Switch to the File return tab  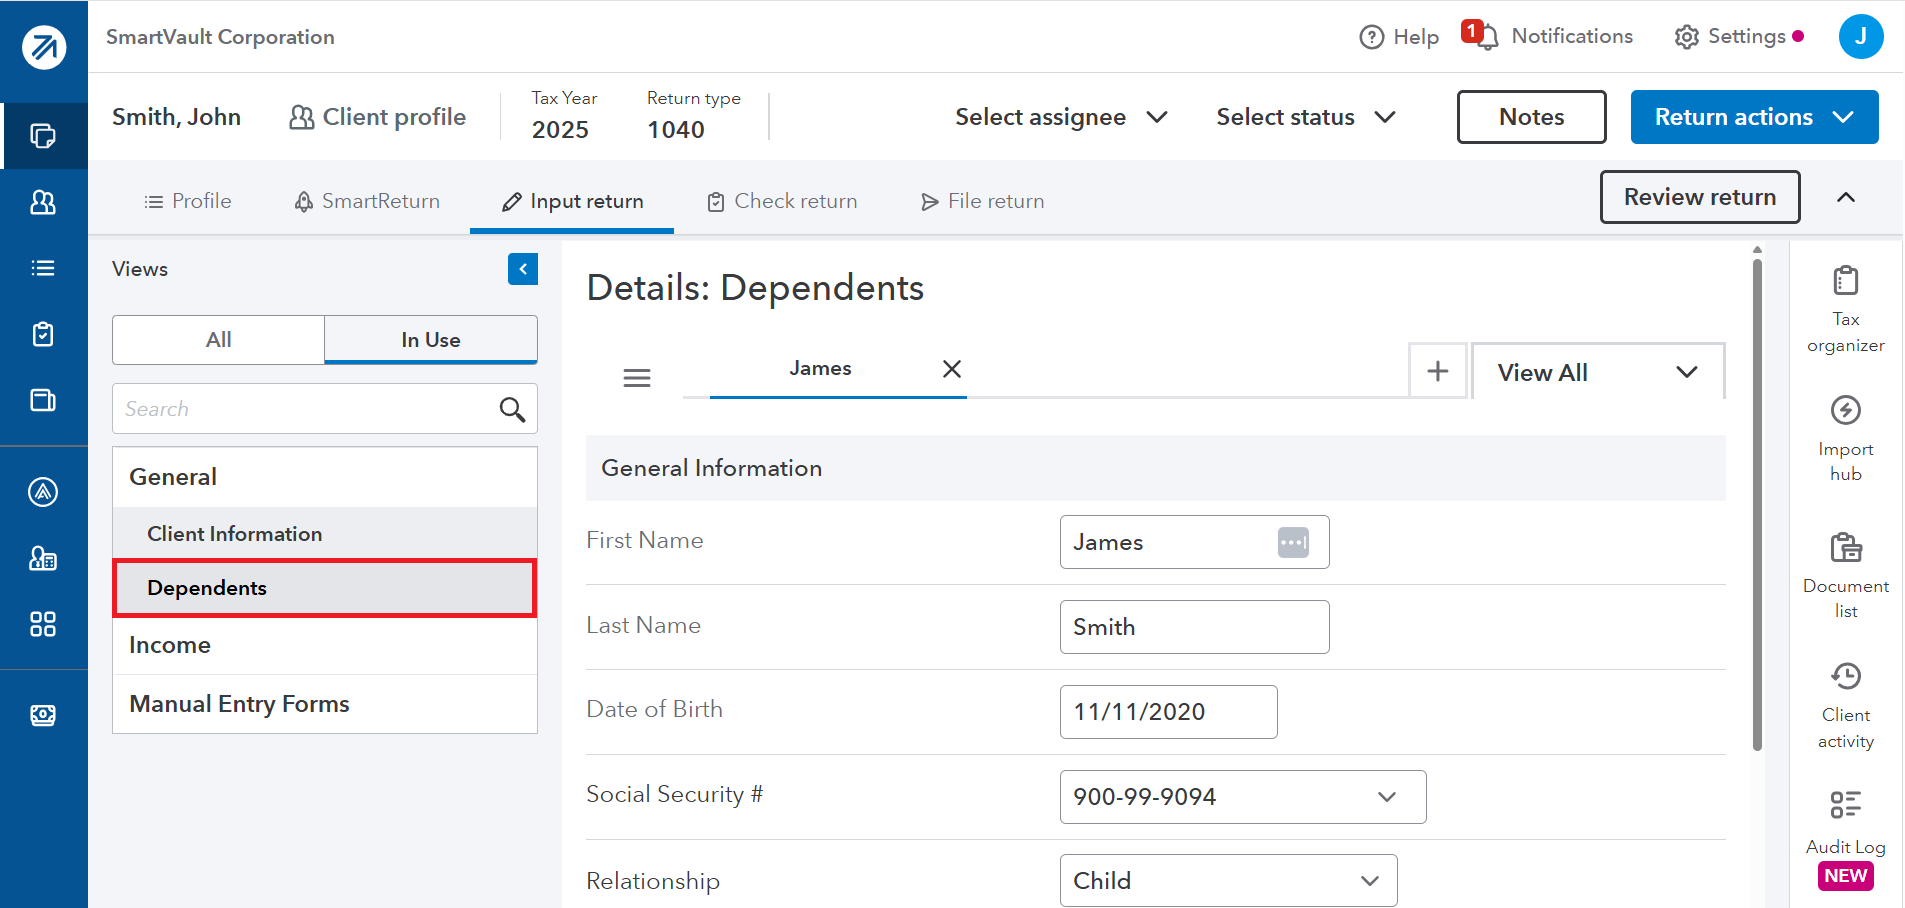[x=982, y=201]
